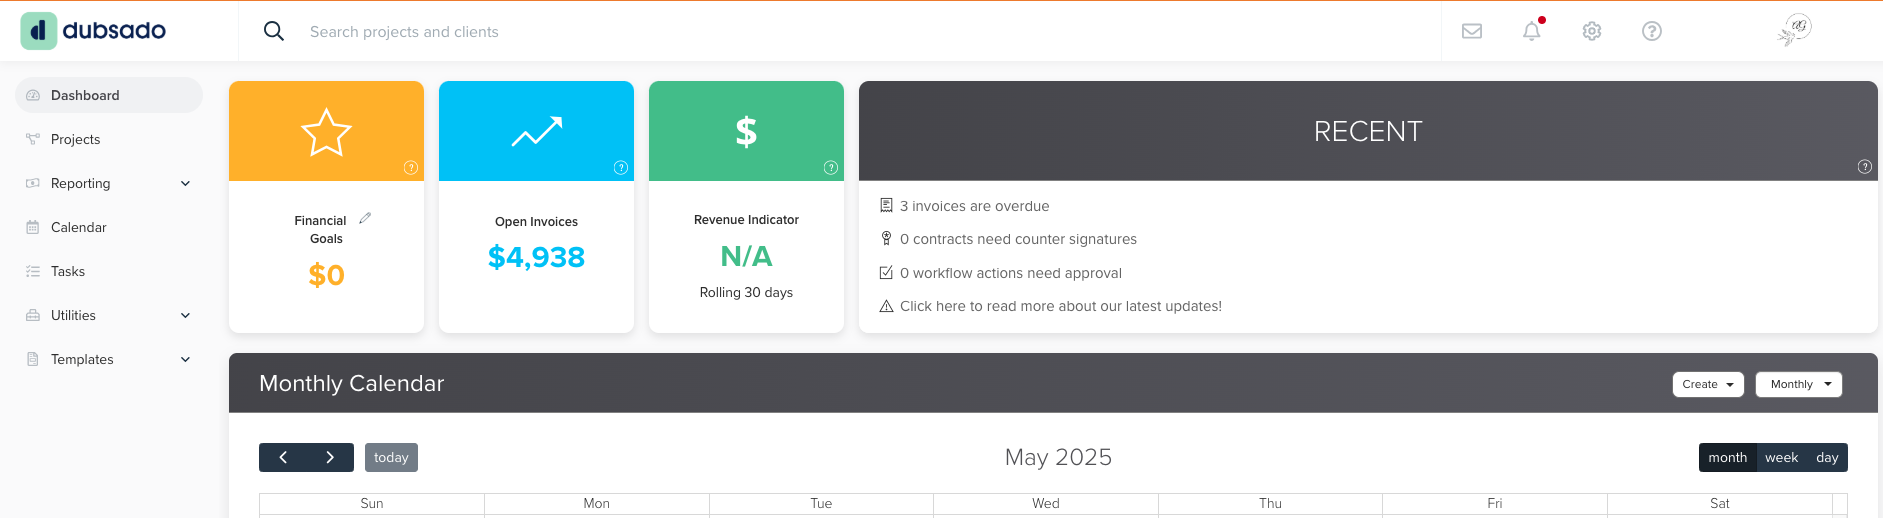Click the help icon on Open Invoices card
The width and height of the screenshot is (1883, 518).
pyautogui.click(x=621, y=168)
